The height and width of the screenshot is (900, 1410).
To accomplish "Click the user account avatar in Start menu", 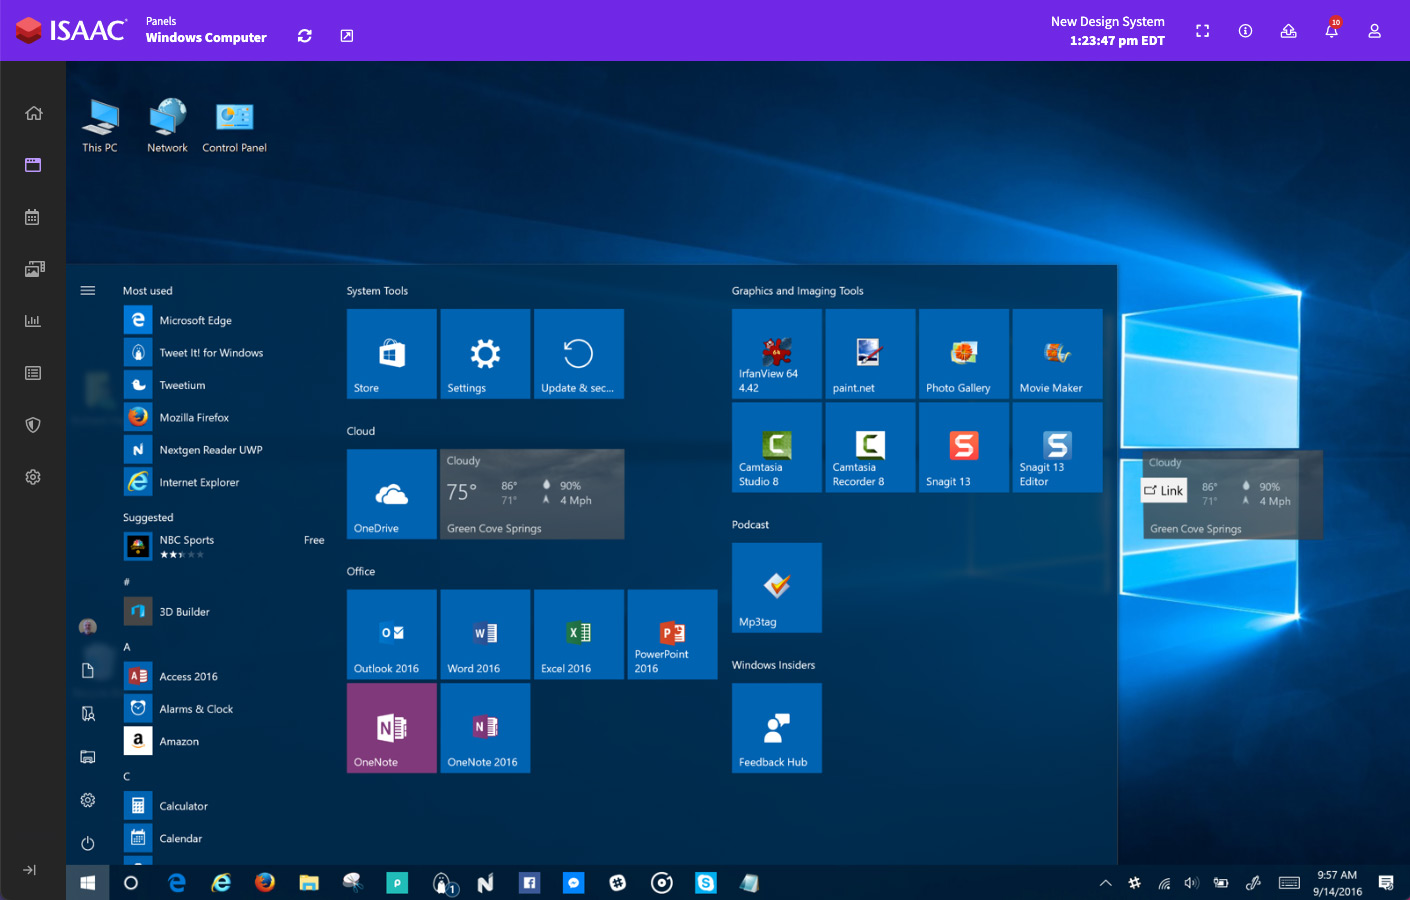I will pyautogui.click(x=88, y=627).
